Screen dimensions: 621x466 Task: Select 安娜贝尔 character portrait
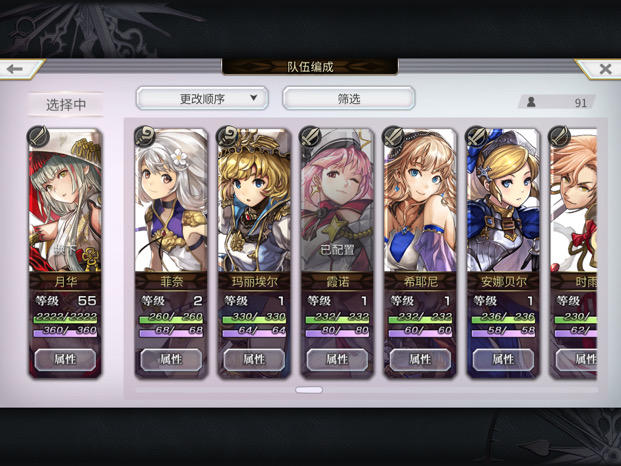point(503,202)
